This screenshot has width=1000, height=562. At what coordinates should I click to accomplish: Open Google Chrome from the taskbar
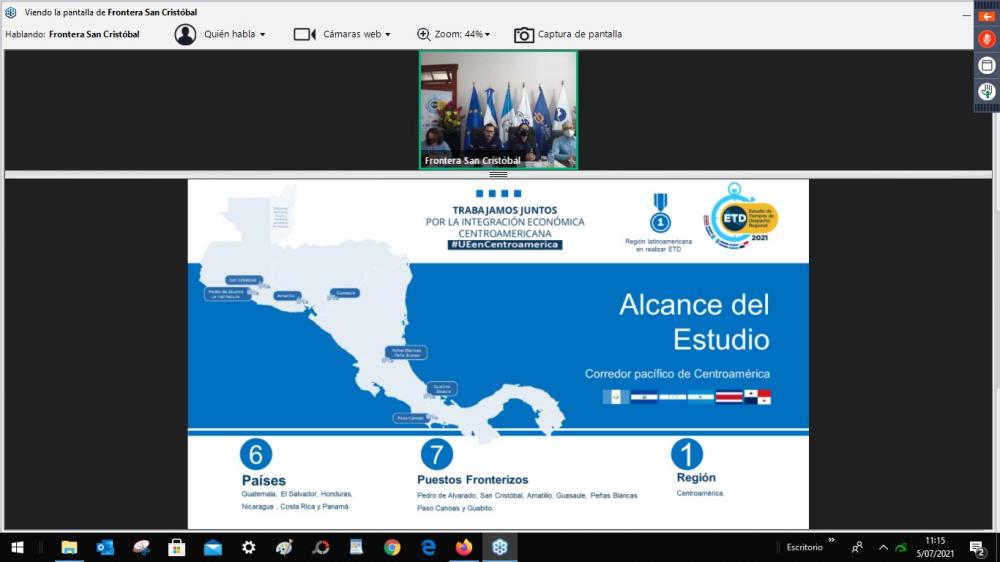pos(392,547)
